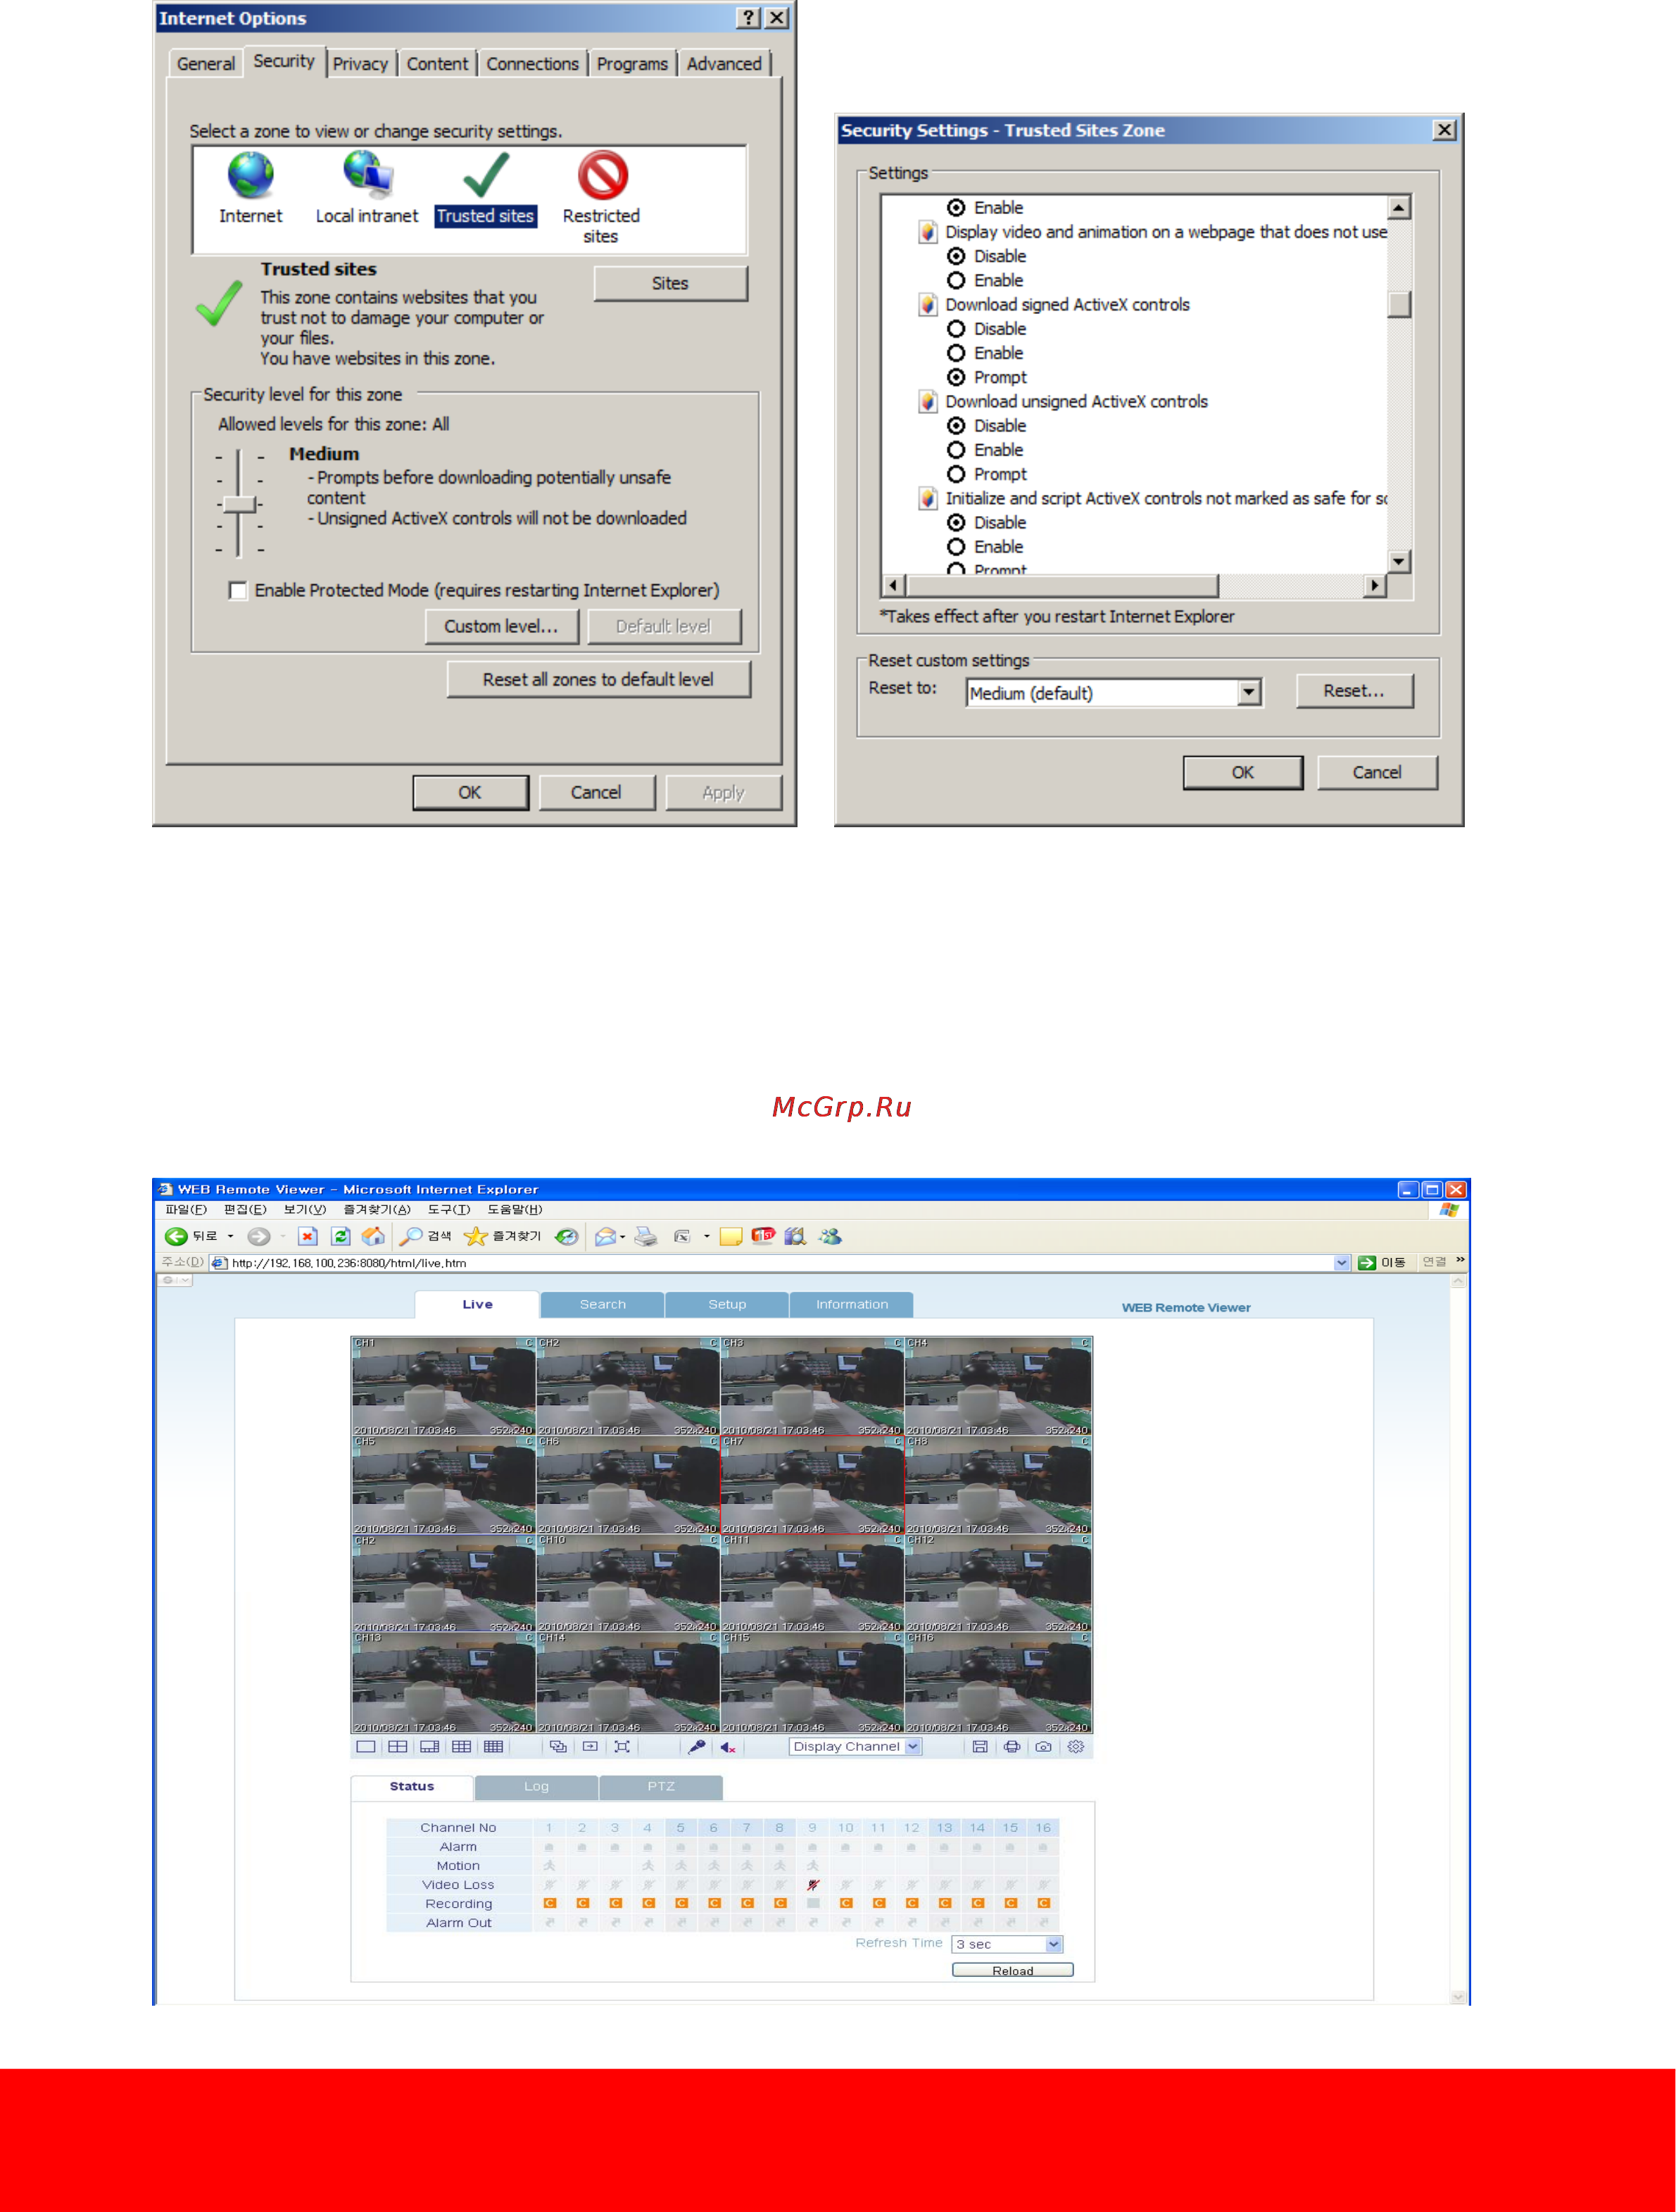This screenshot has width=1676, height=2212.
Task: Click the settings list vertical scrollbar thumb
Action: (x=1400, y=304)
